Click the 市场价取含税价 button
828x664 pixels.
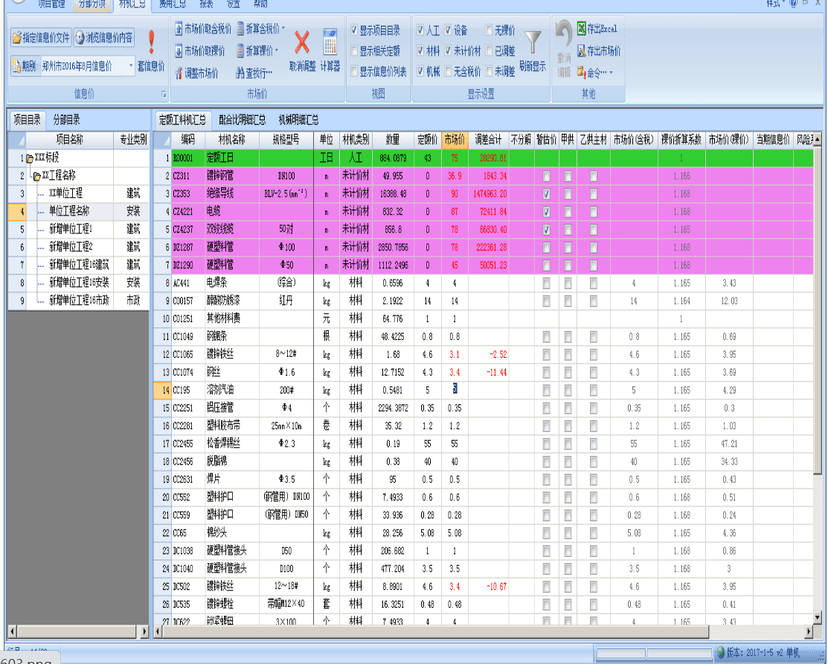click(x=203, y=29)
